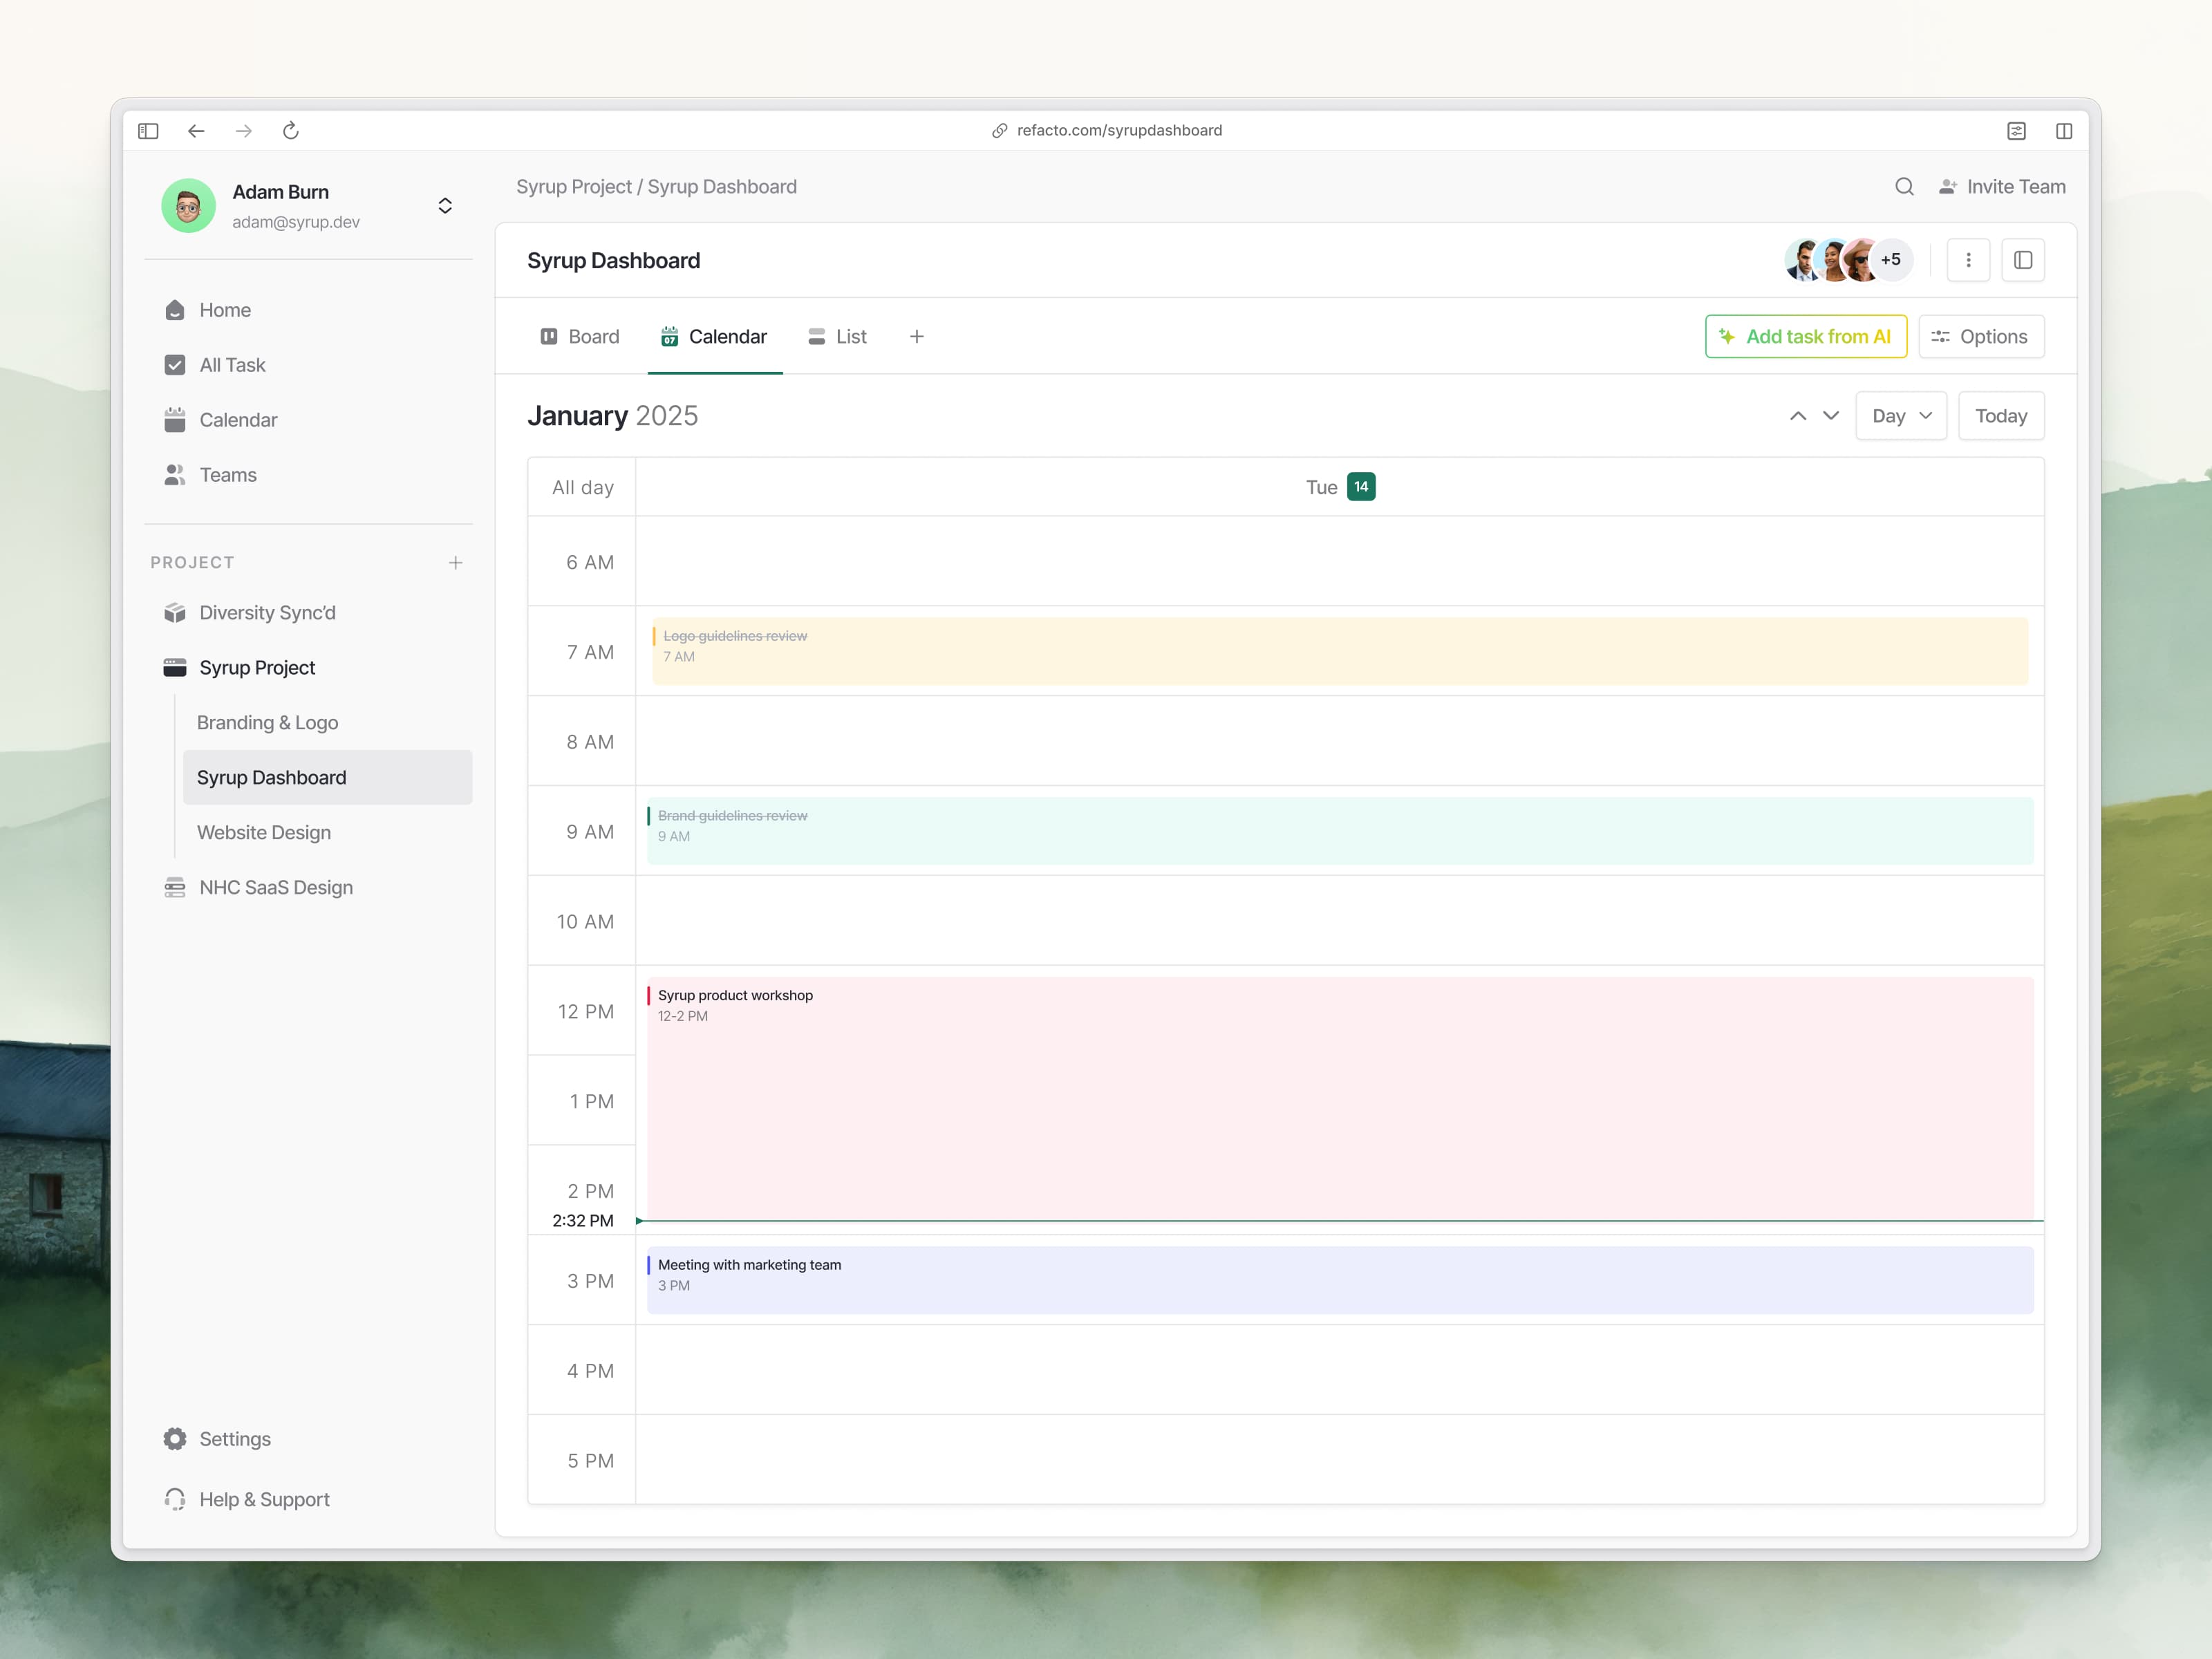Go to previous day with up chevron
2212x1659 pixels.
(x=1798, y=416)
